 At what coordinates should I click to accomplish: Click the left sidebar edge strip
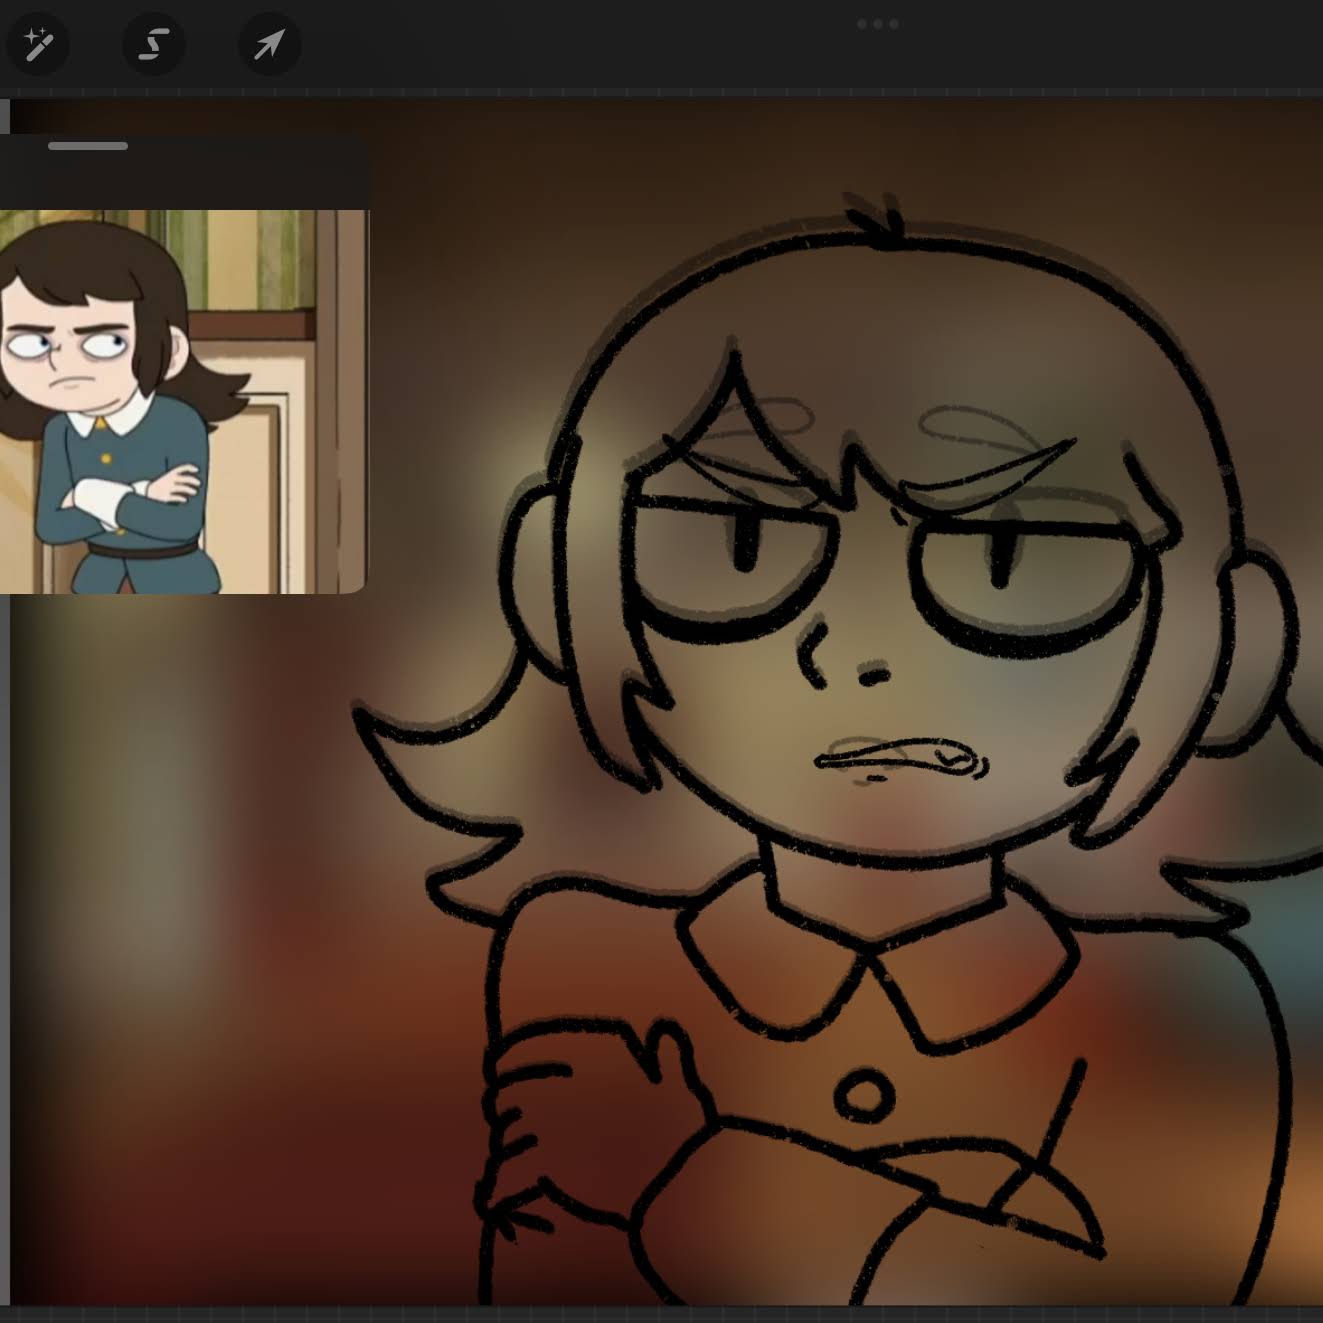point(4,700)
